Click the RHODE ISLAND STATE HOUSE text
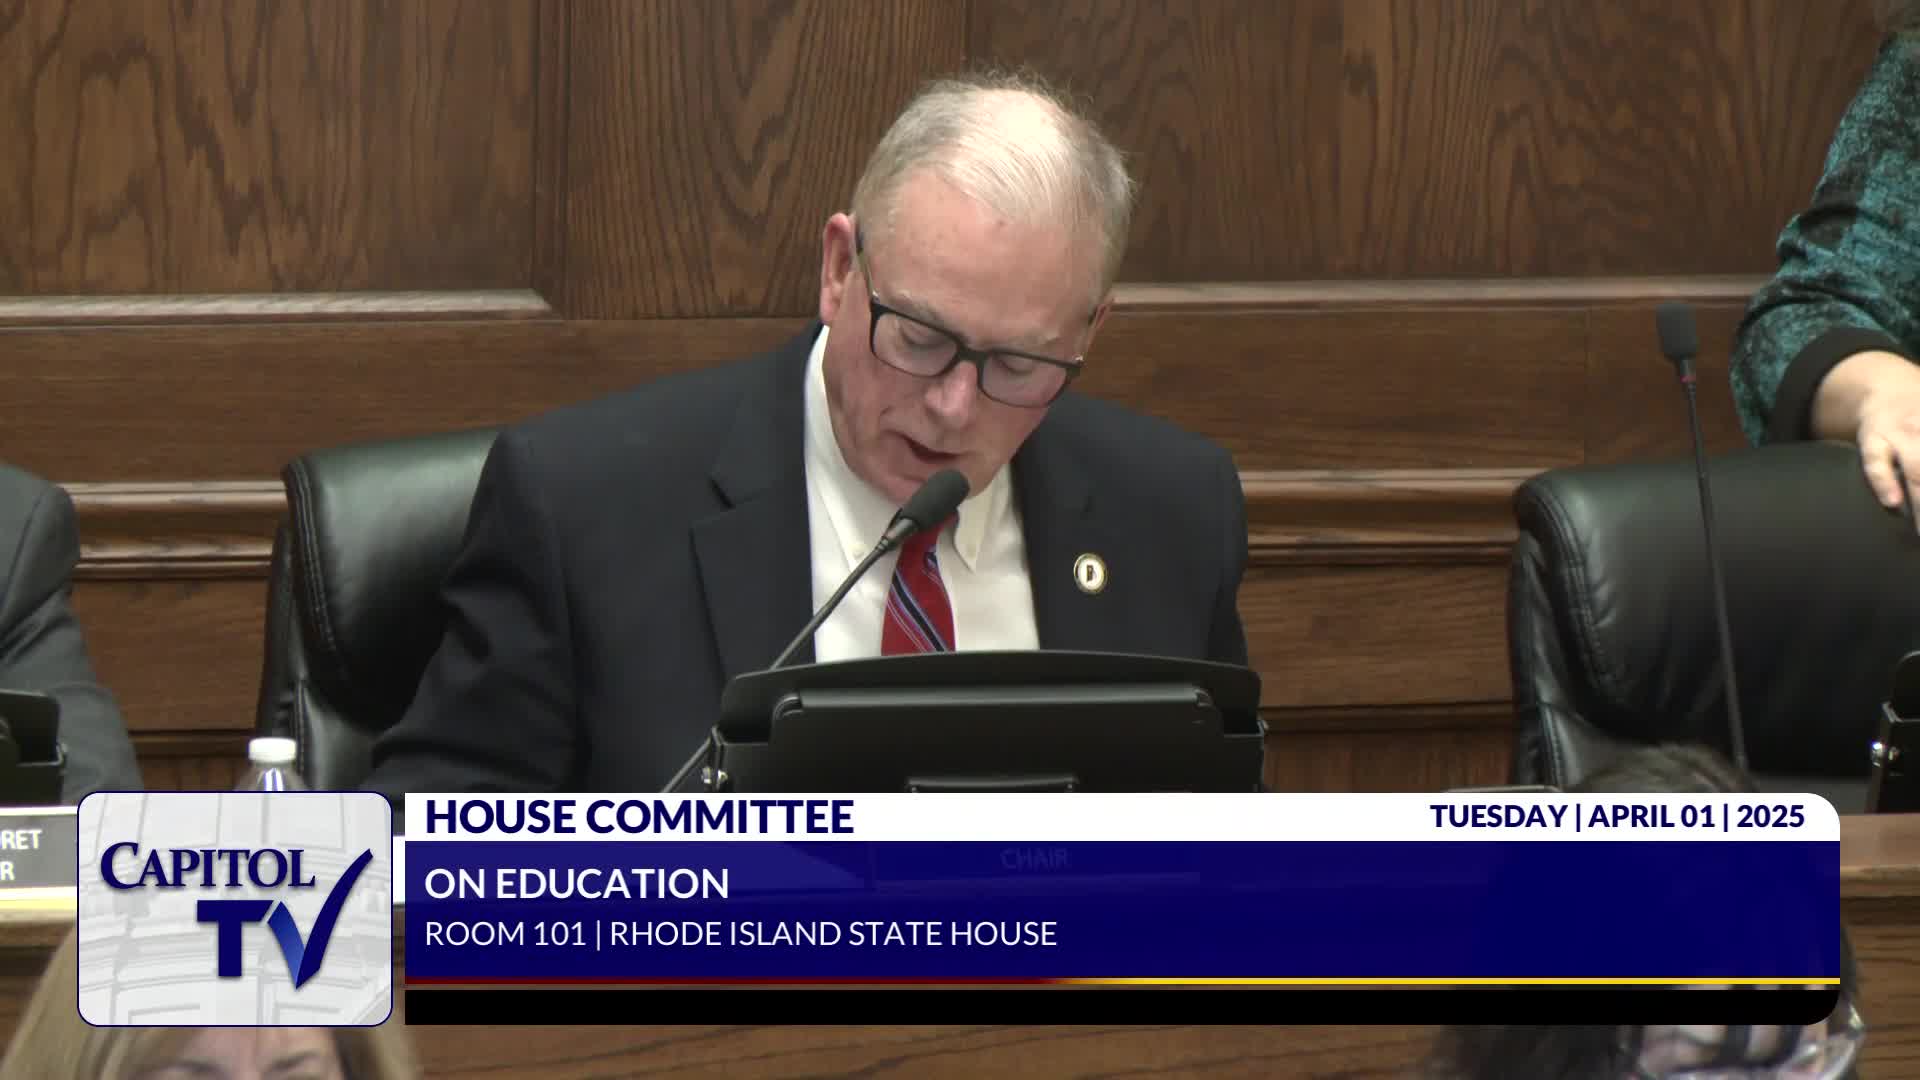This screenshot has width=1920, height=1080. (x=833, y=934)
